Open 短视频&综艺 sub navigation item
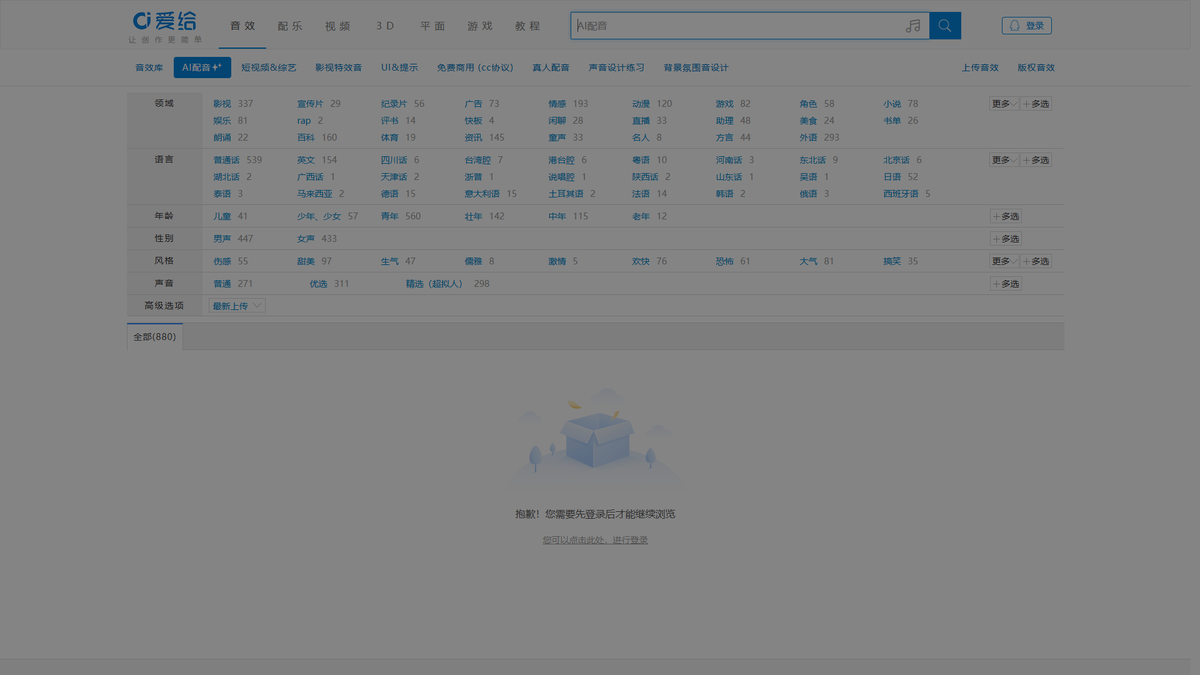Viewport: 1200px width, 675px height. coord(269,68)
